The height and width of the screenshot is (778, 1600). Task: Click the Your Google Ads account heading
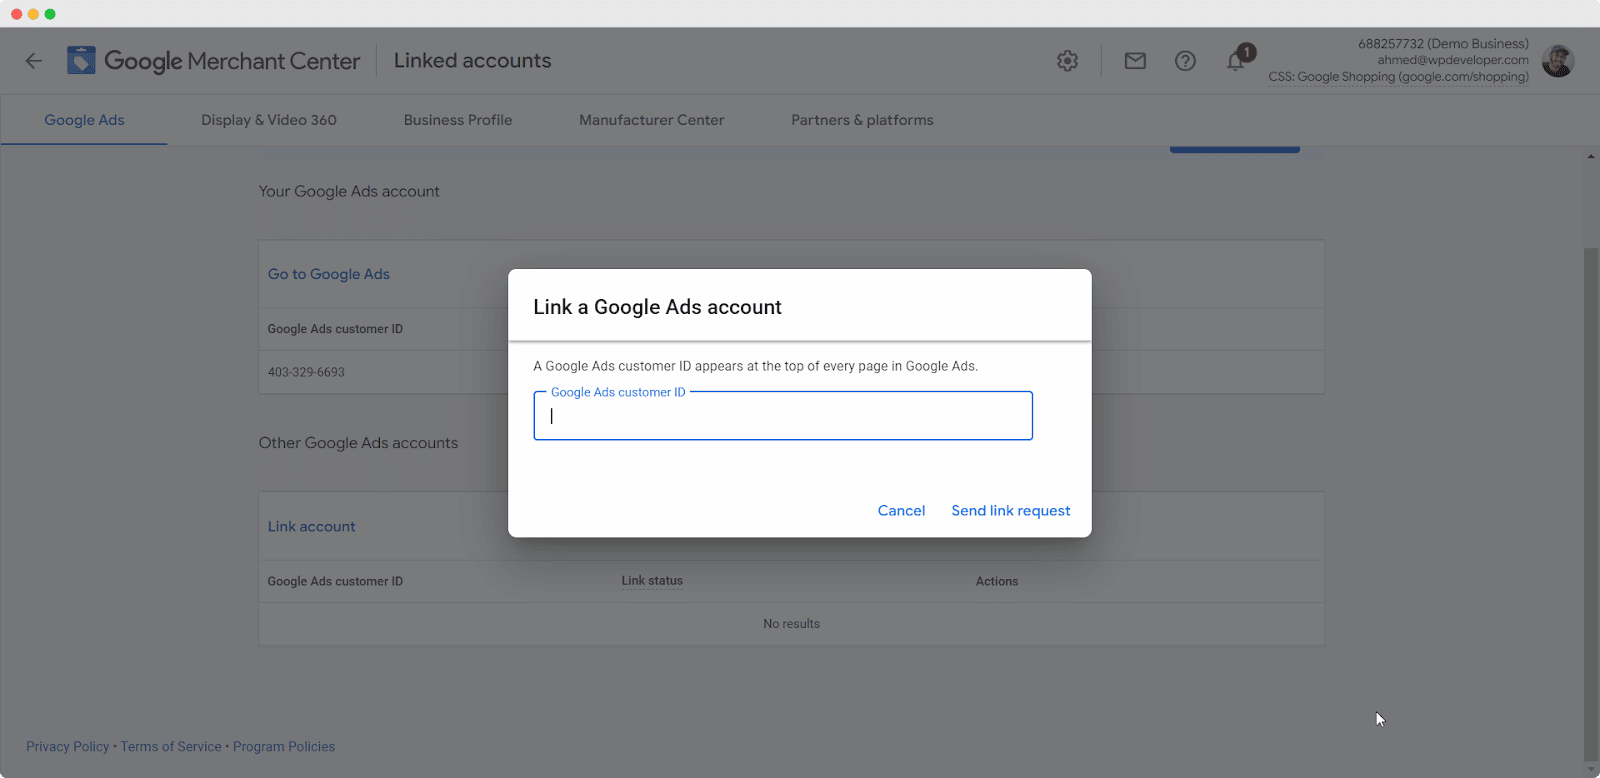tap(349, 191)
